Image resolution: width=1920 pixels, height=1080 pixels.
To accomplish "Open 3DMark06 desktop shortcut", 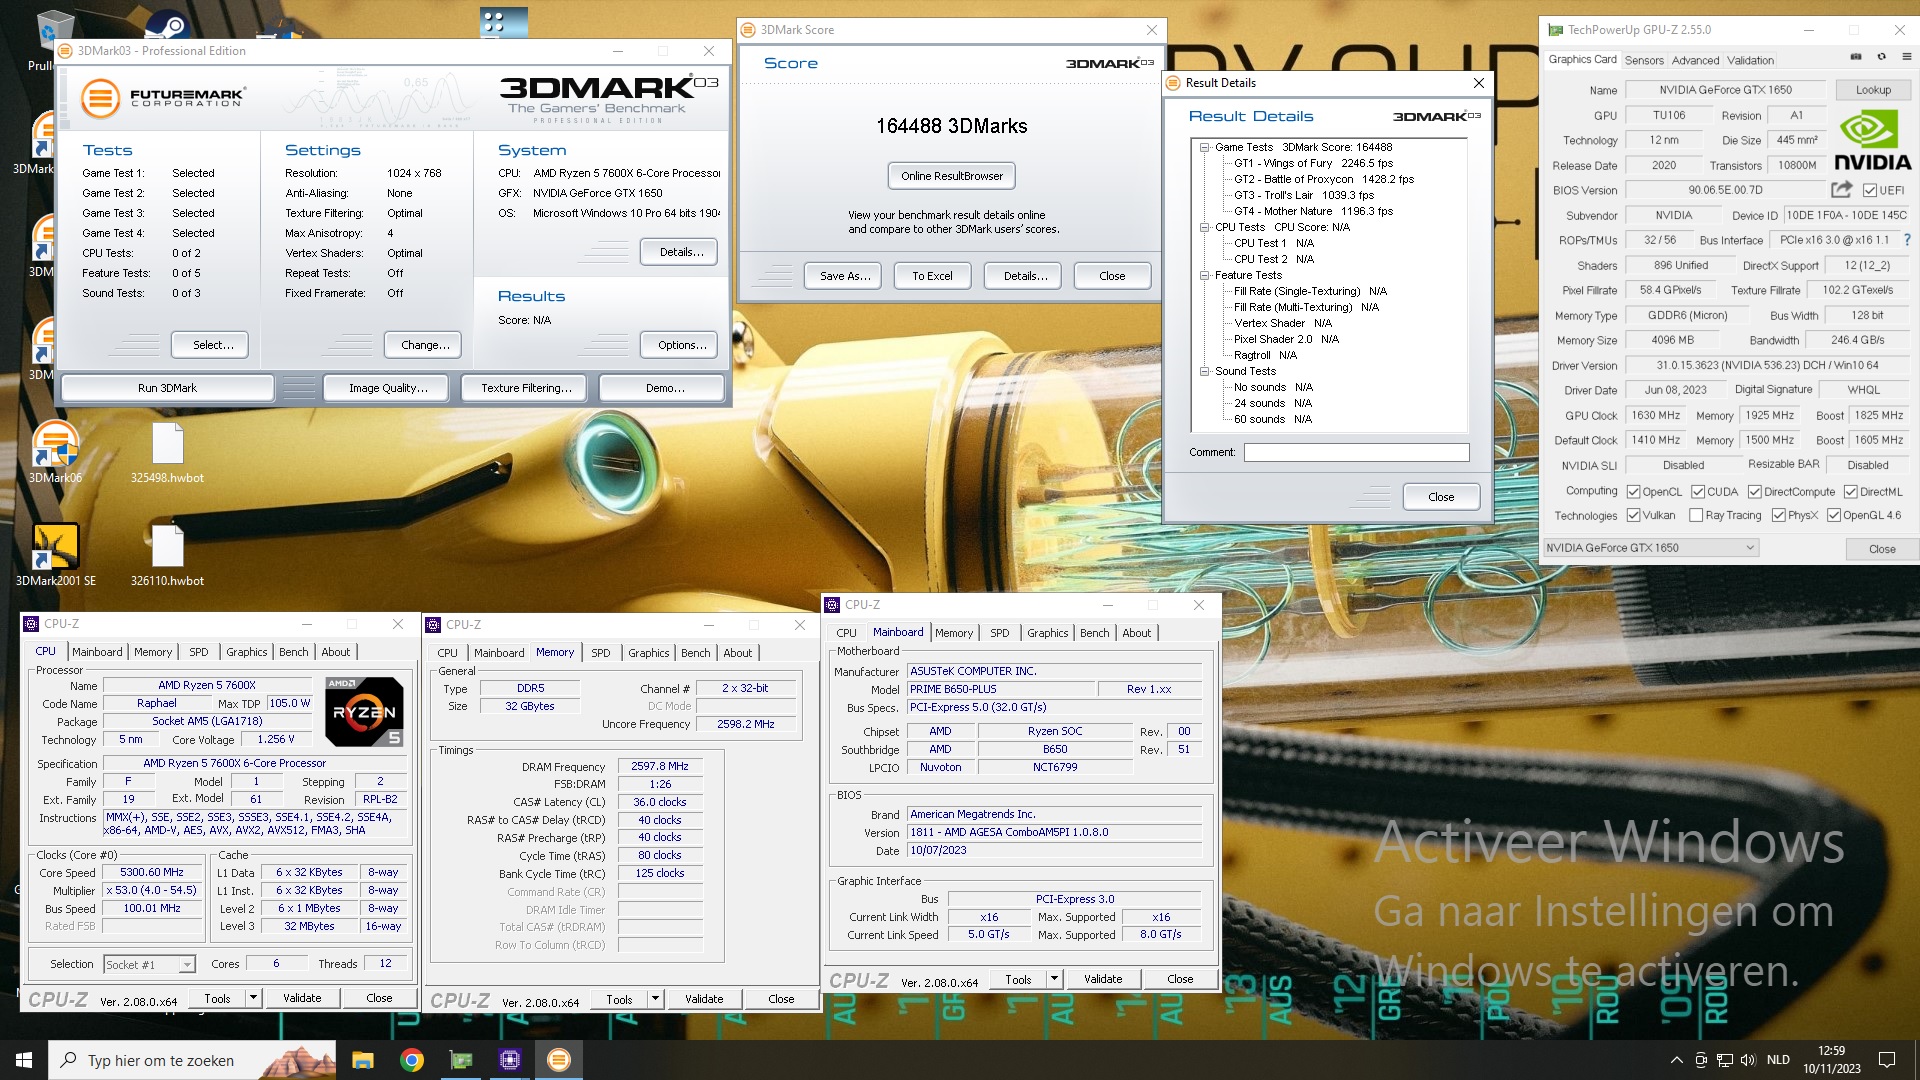I will (55, 452).
